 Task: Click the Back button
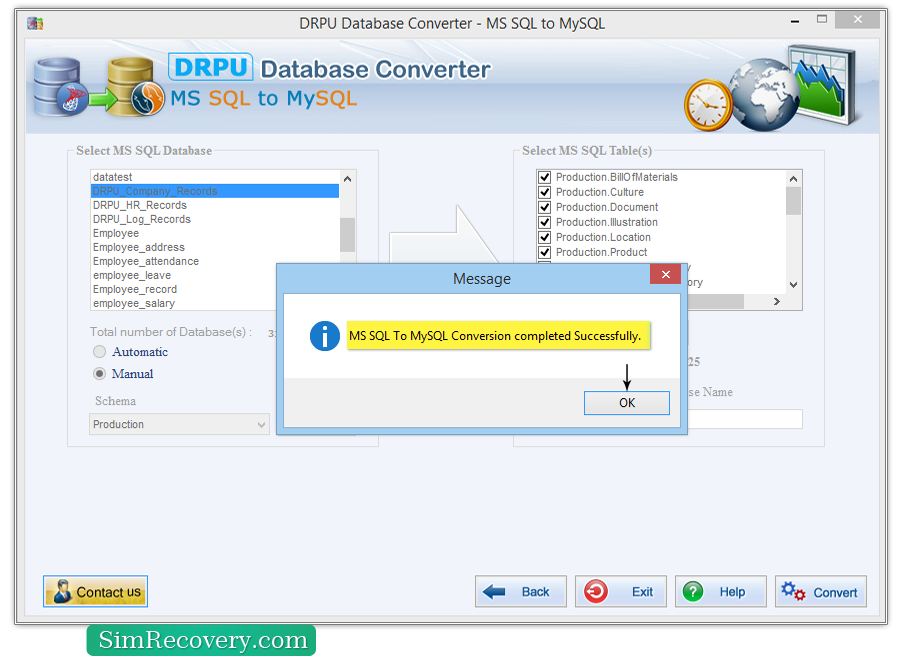click(x=521, y=591)
